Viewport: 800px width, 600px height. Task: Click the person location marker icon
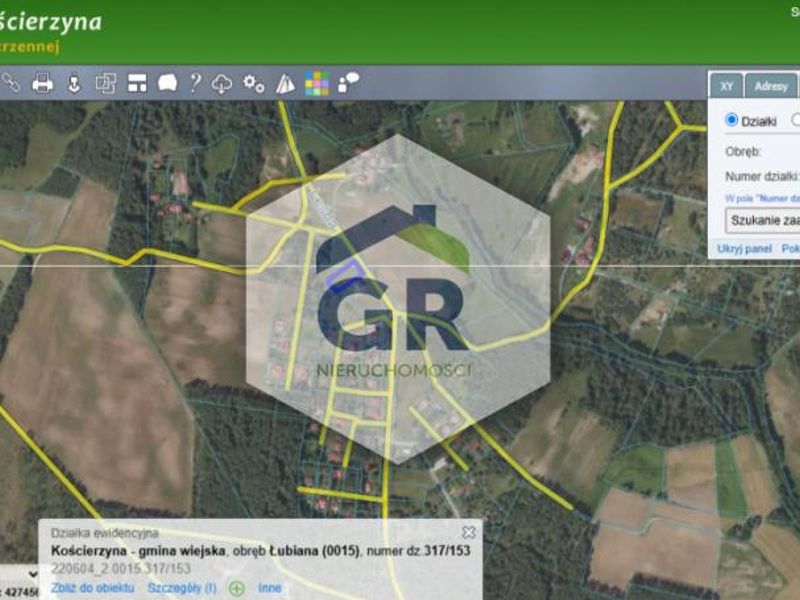74,83
